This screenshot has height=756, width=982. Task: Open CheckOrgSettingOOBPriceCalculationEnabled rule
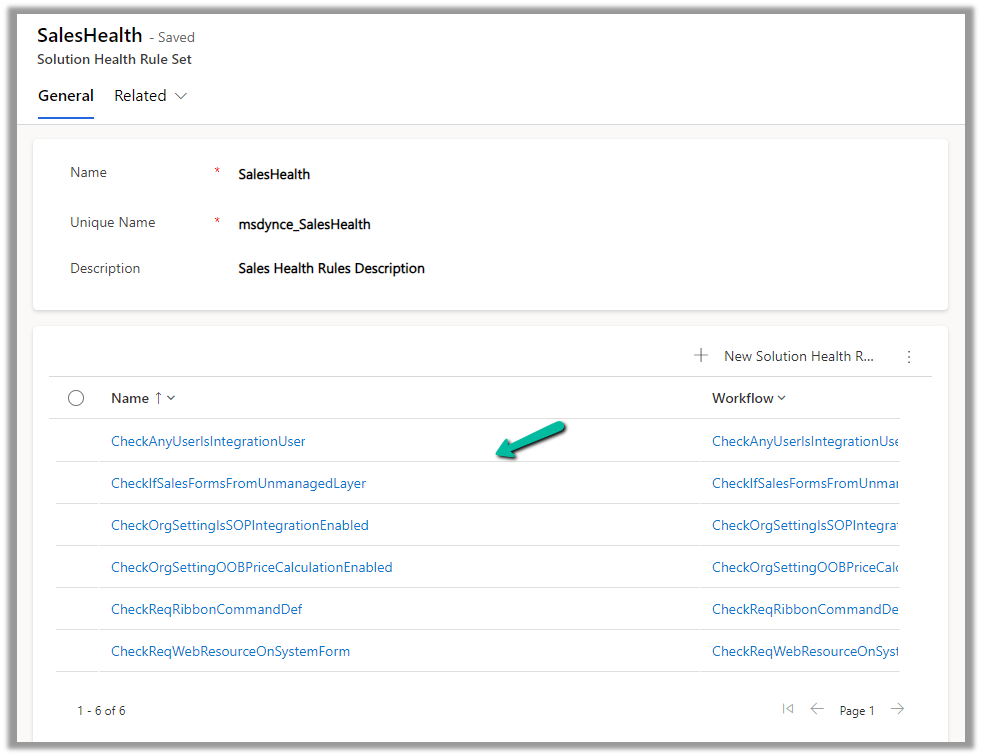coord(251,567)
